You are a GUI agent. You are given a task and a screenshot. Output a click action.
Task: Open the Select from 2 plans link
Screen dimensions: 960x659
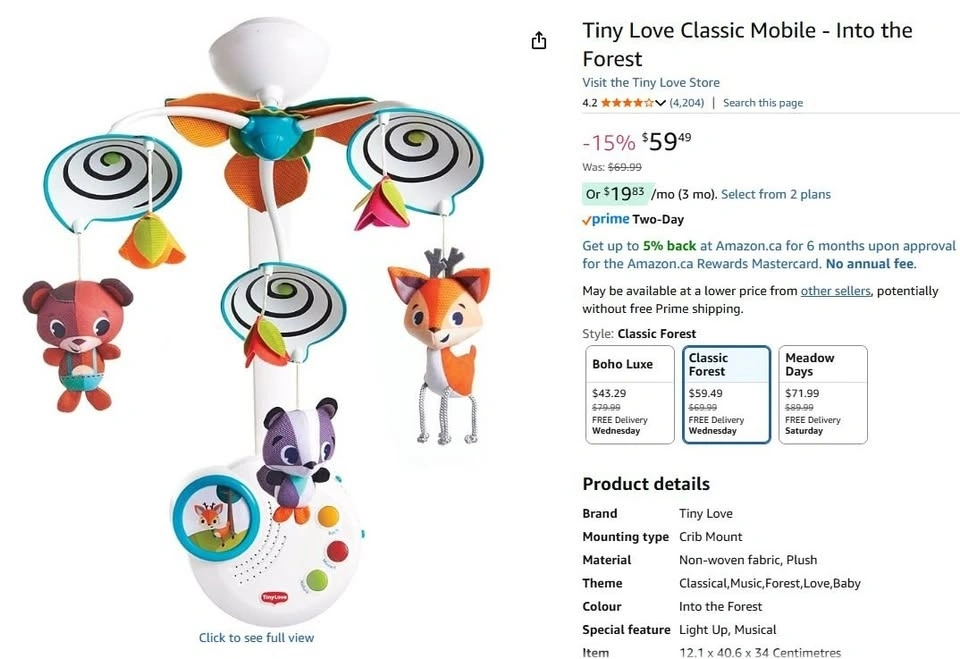(x=776, y=194)
